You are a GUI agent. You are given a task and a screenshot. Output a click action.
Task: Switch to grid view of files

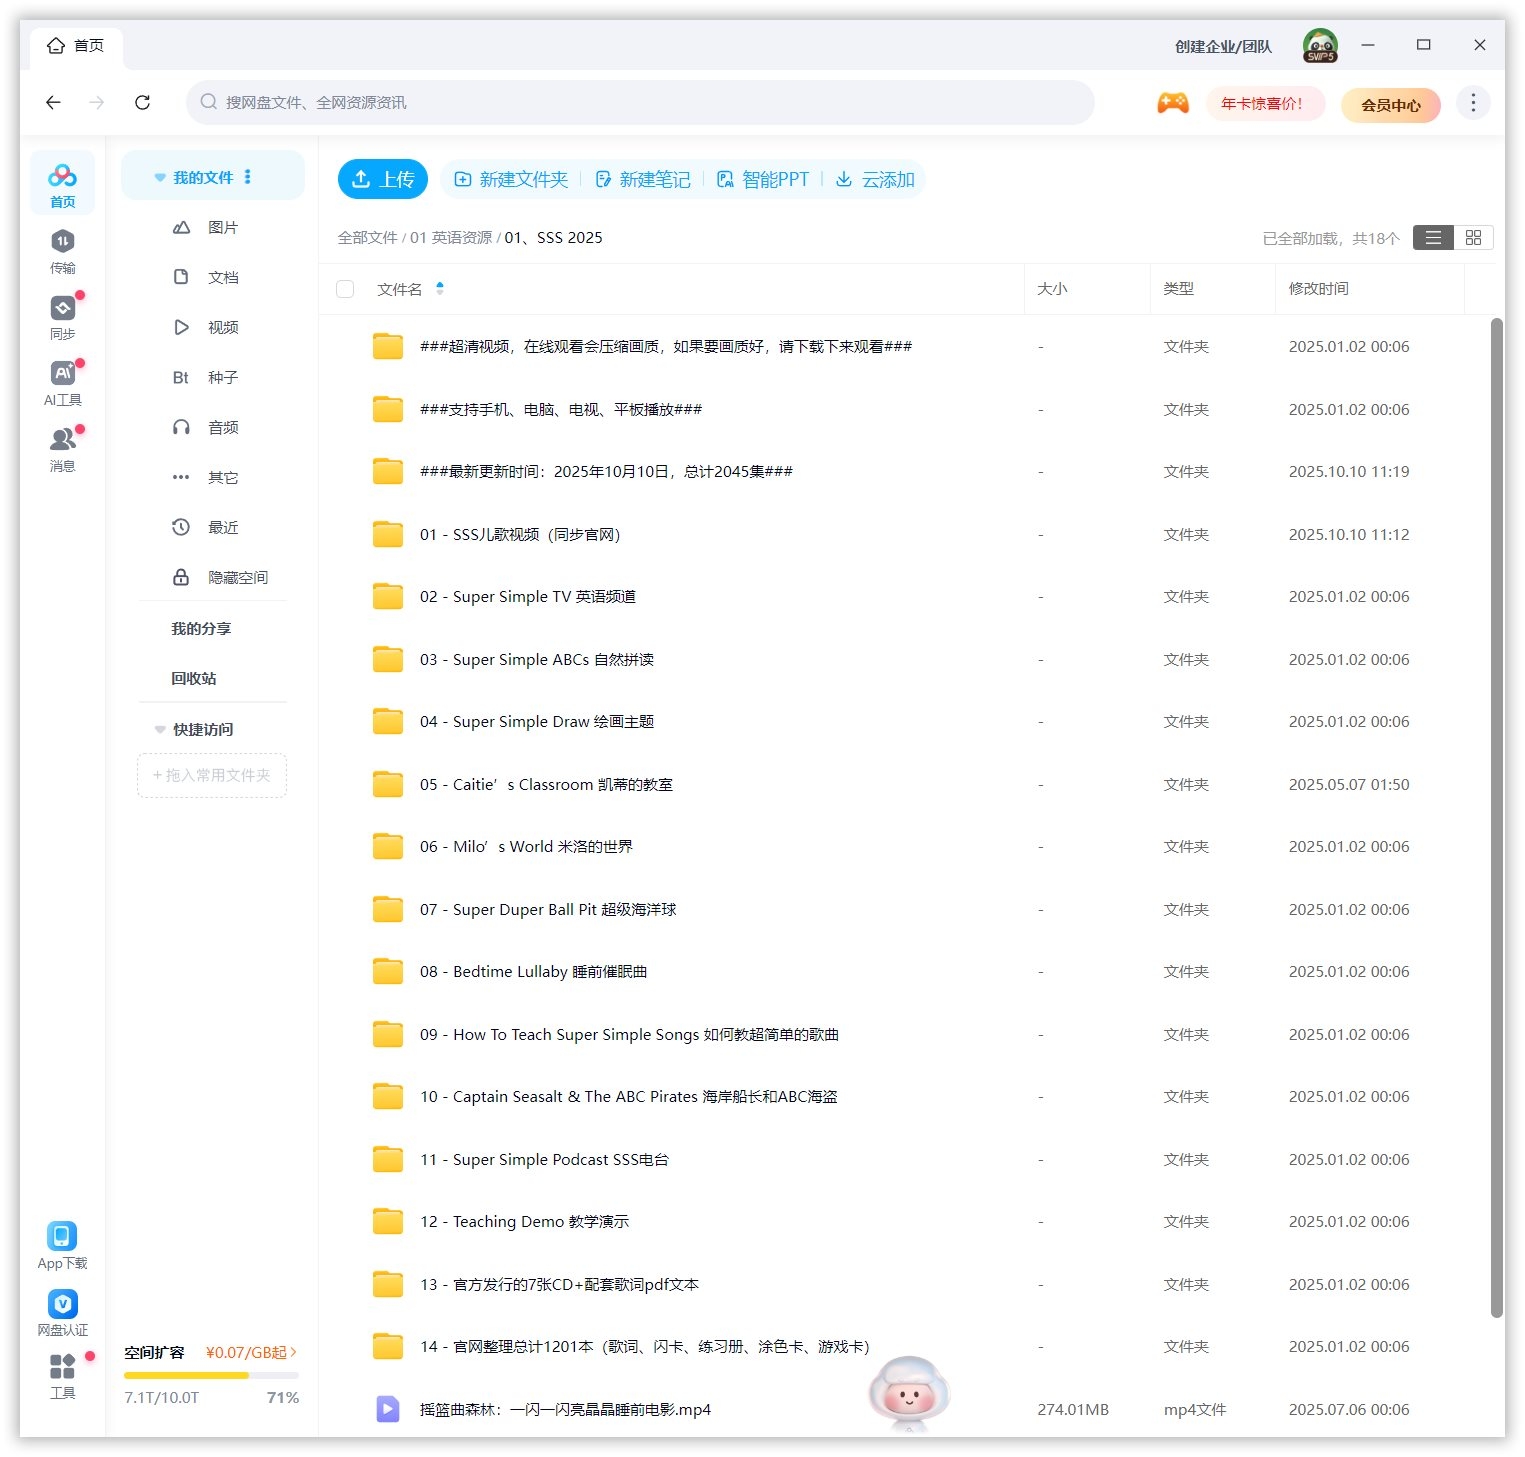1472,237
